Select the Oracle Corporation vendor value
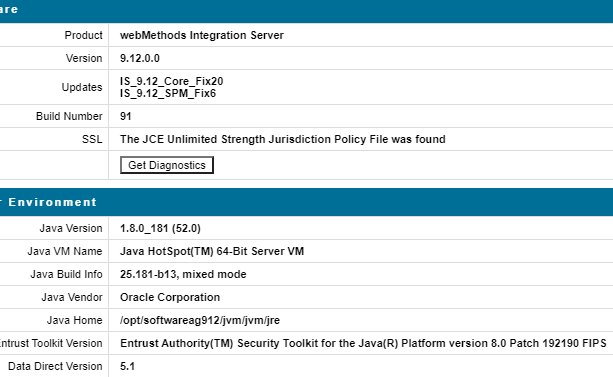 170,297
